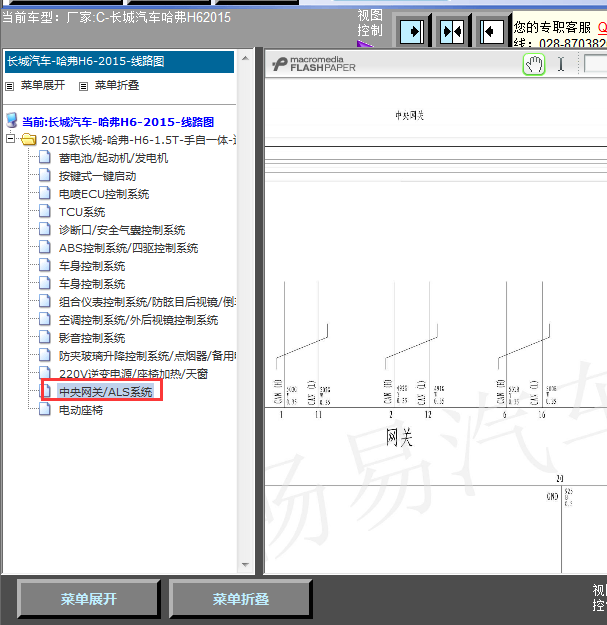Open 电动座椅 diagram
Viewport: 607px width, 625px height.
tap(81, 410)
